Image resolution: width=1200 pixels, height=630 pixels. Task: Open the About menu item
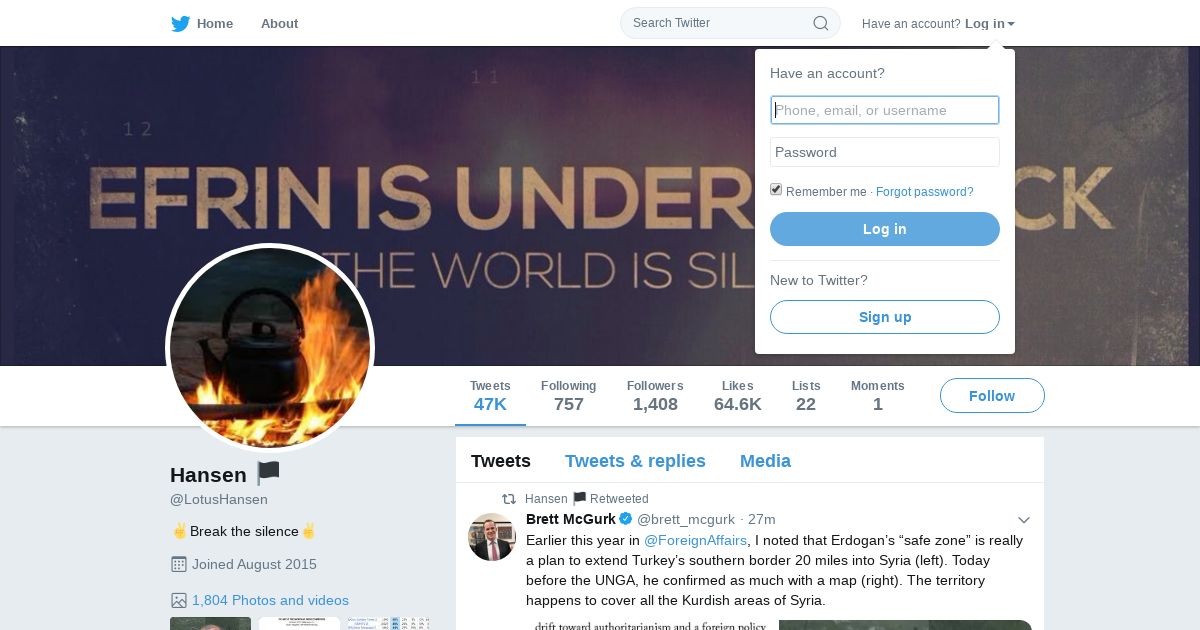pos(279,23)
